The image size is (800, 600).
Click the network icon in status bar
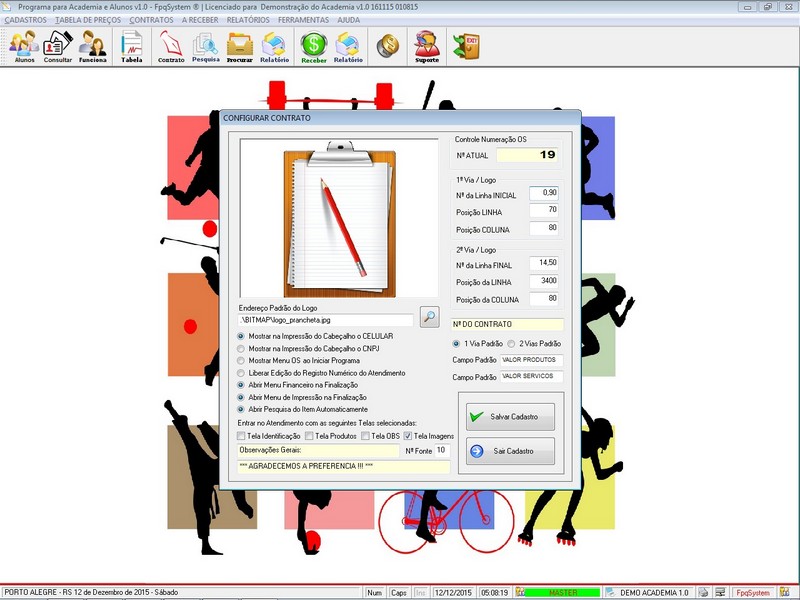click(720, 592)
